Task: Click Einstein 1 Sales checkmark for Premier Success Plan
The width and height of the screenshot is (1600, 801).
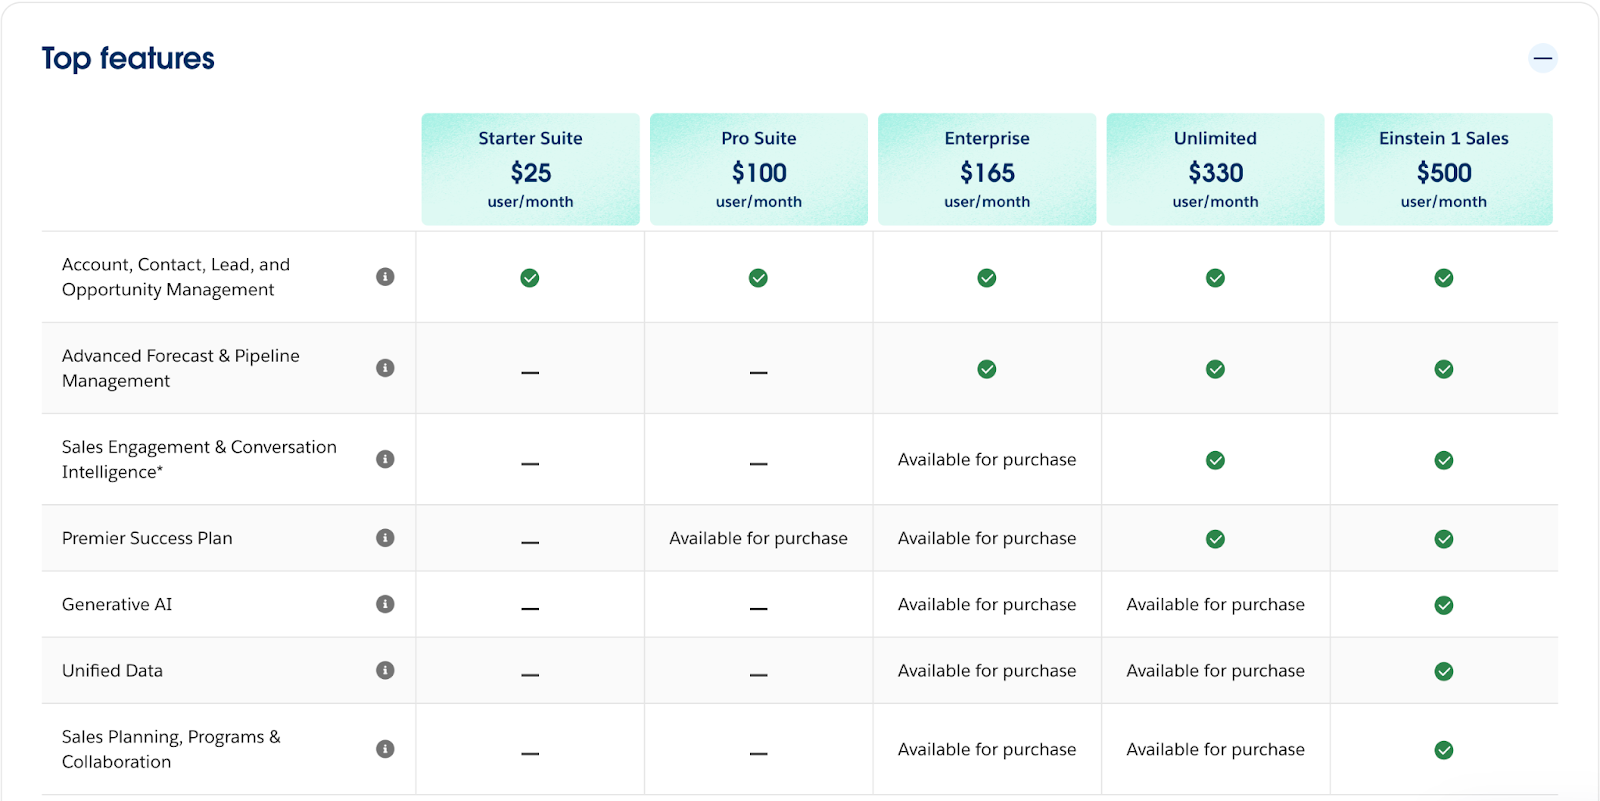Action: tap(1444, 539)
